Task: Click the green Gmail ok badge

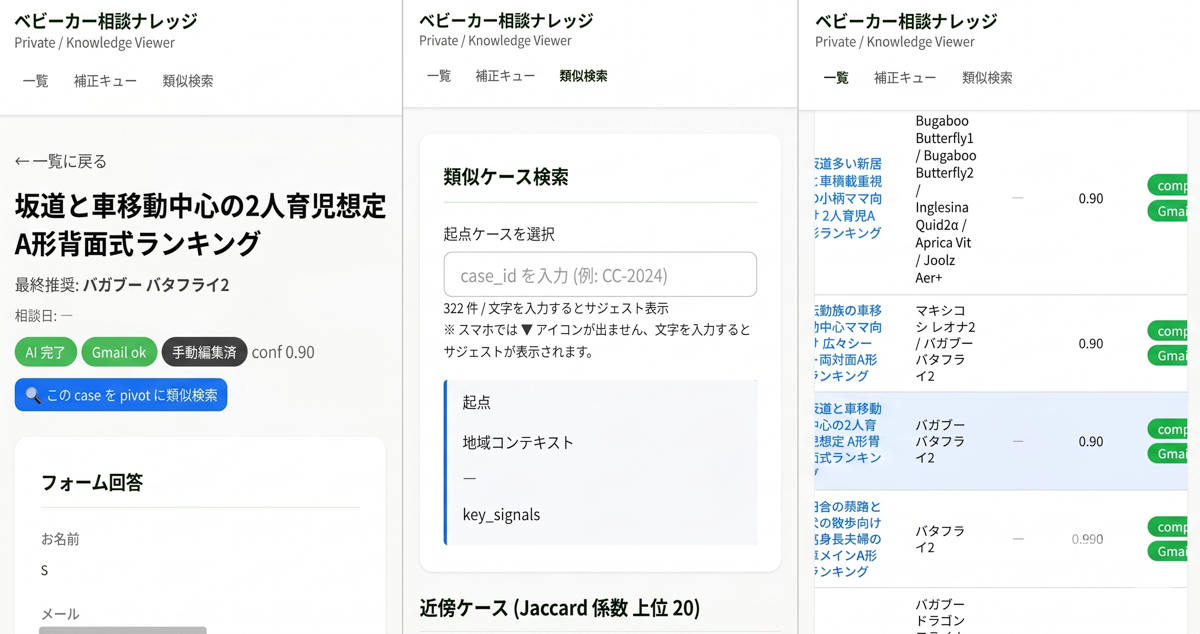Action: tap(119, 352)
